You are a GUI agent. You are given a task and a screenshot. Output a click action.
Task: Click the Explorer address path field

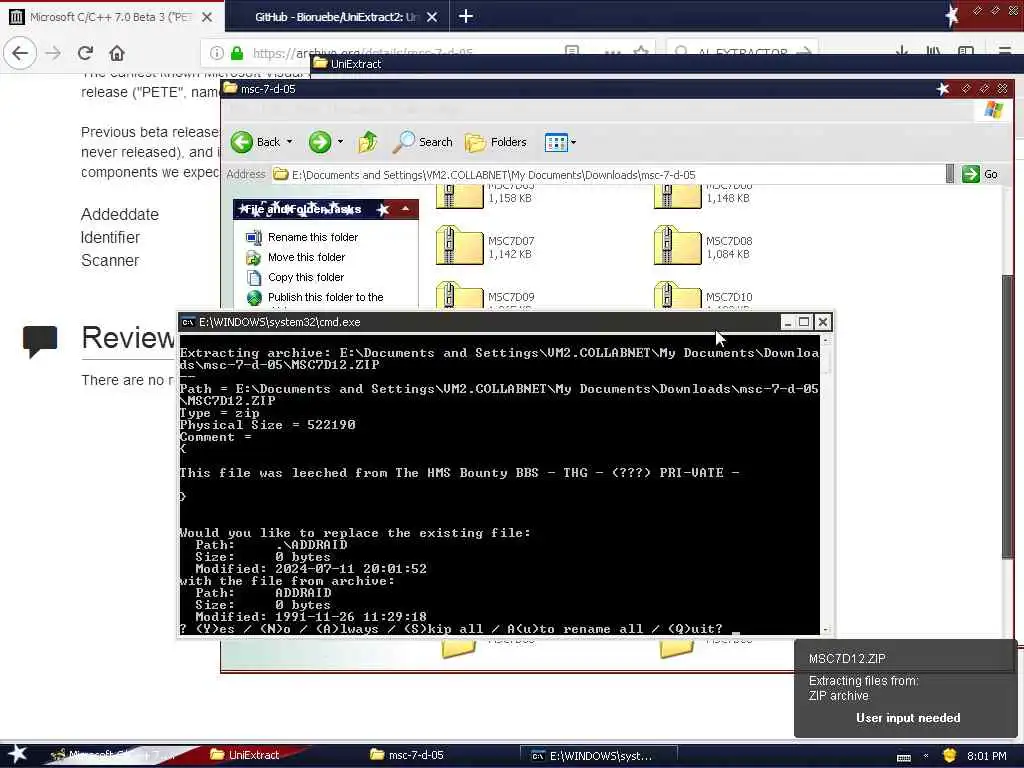pyautogui.click(x=607, y=174)
